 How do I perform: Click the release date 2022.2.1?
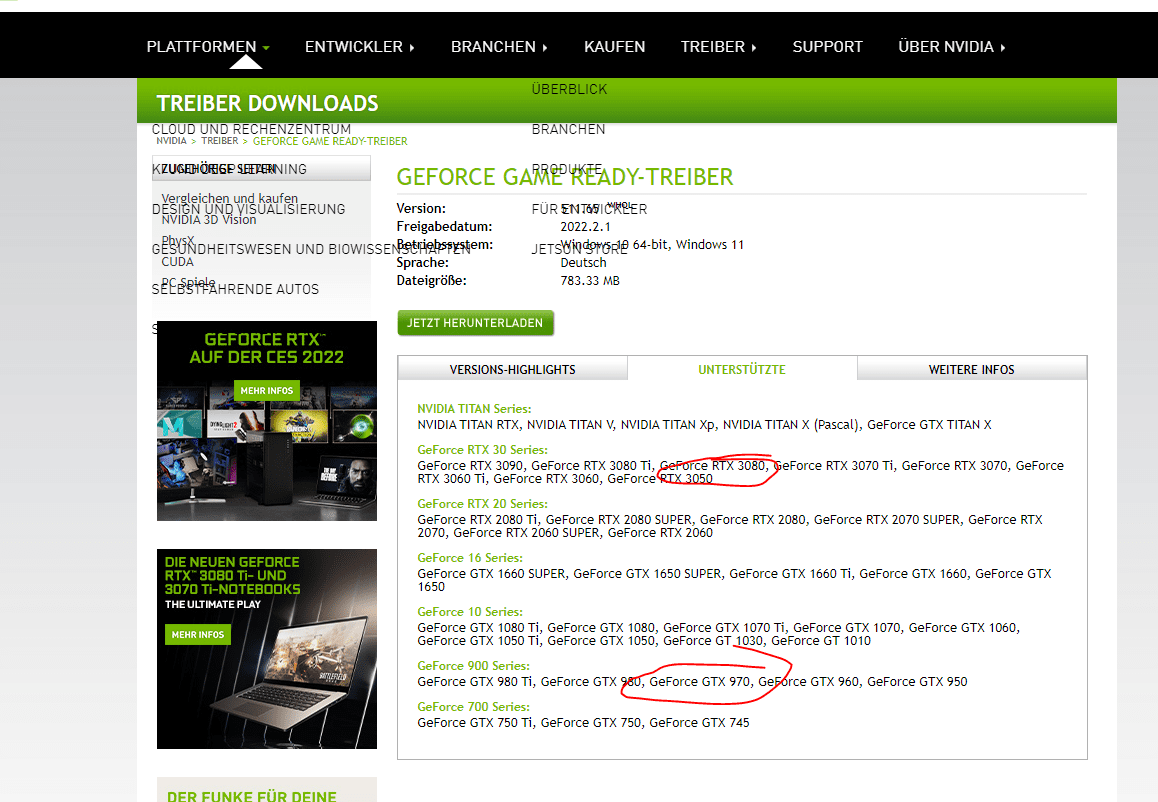point(586,227)
